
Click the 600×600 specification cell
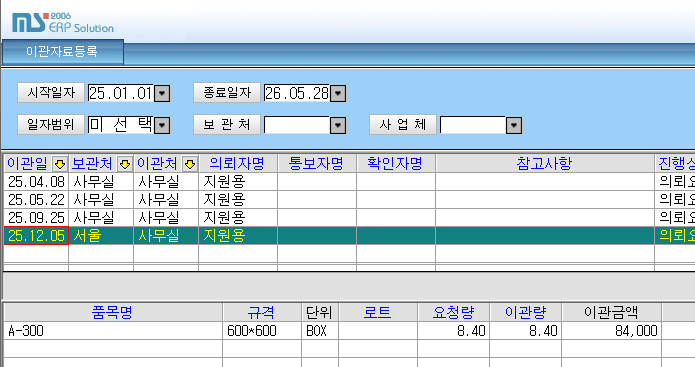(262, 331)
